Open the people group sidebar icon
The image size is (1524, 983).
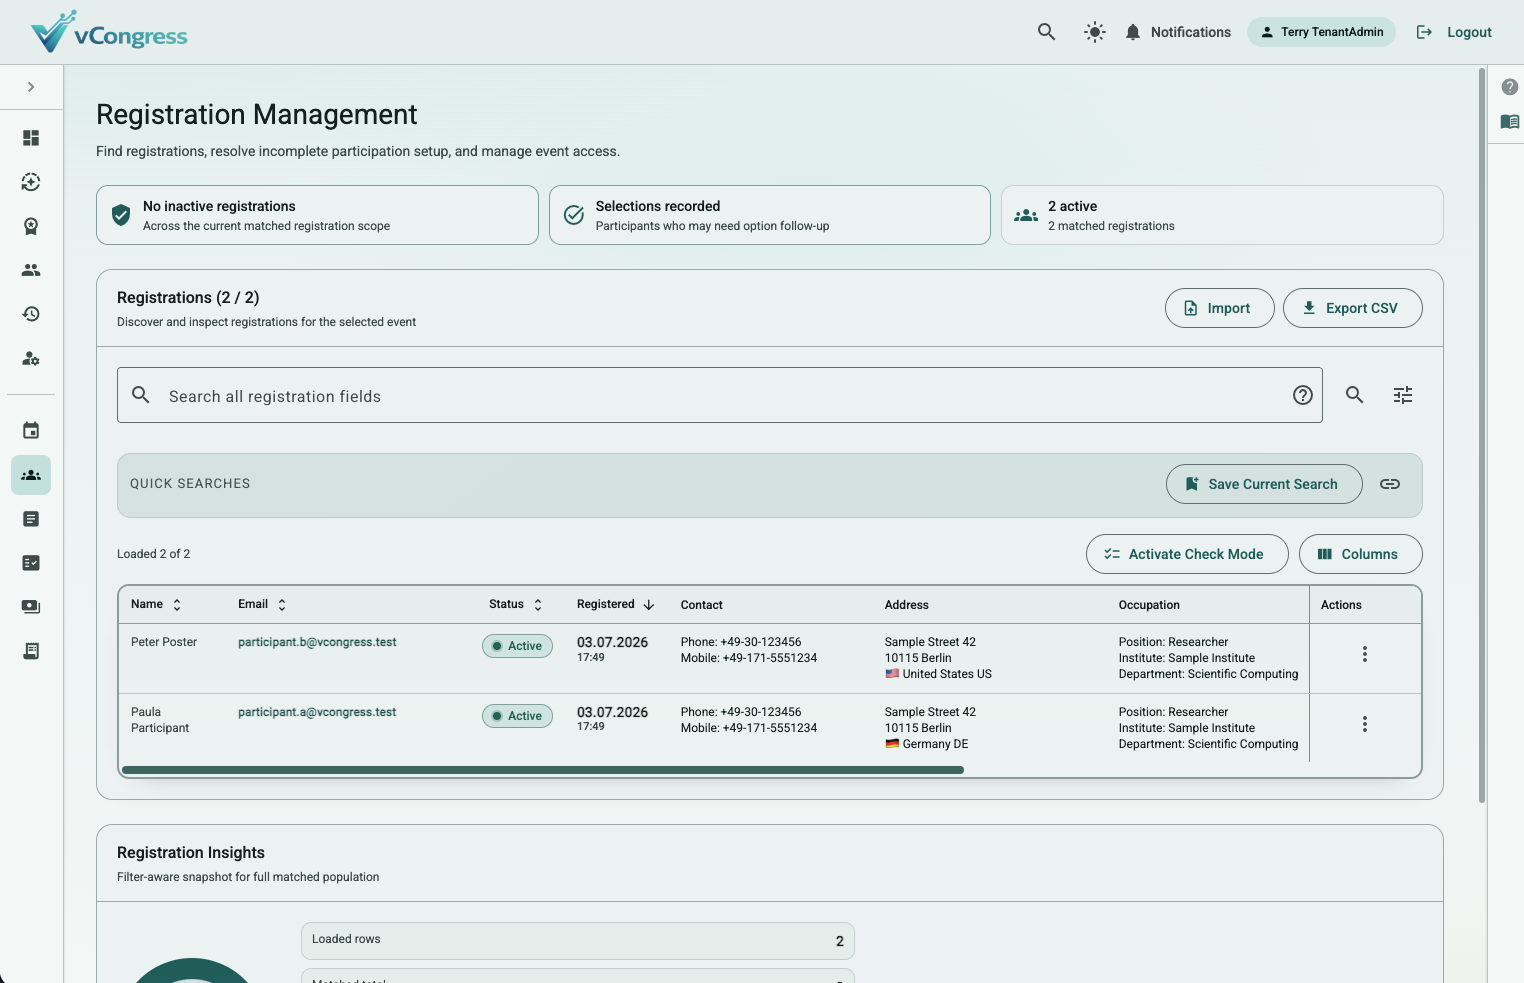tap(31, 270)
